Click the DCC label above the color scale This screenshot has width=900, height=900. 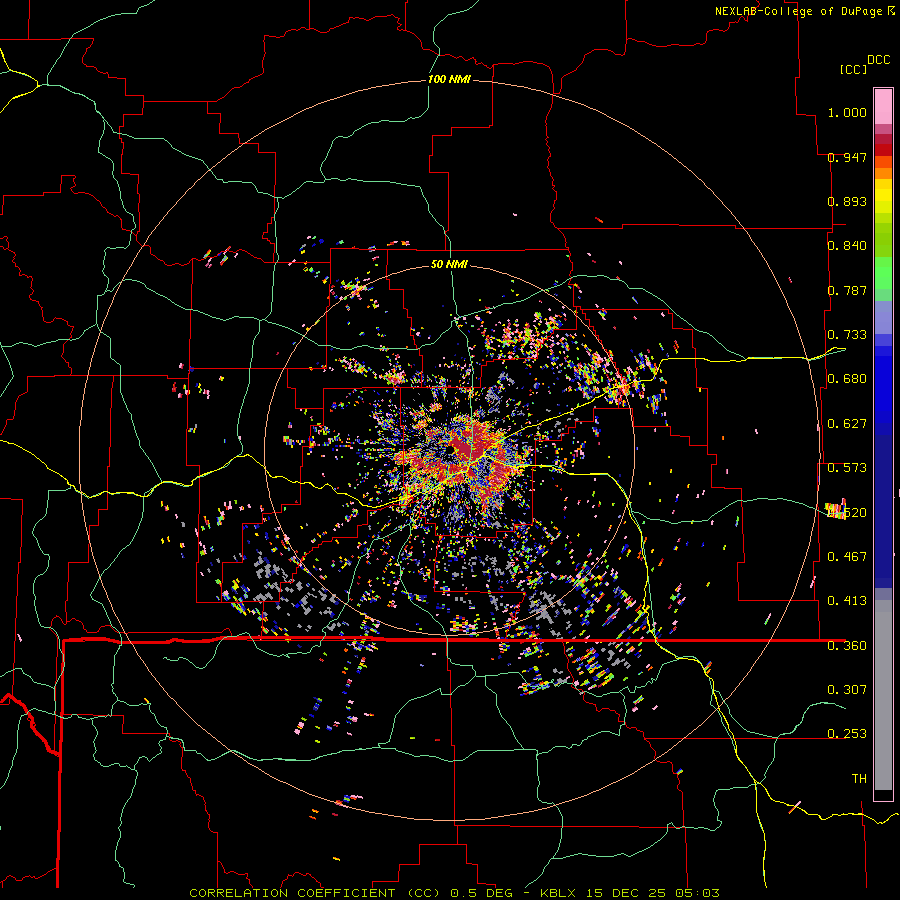878,60
